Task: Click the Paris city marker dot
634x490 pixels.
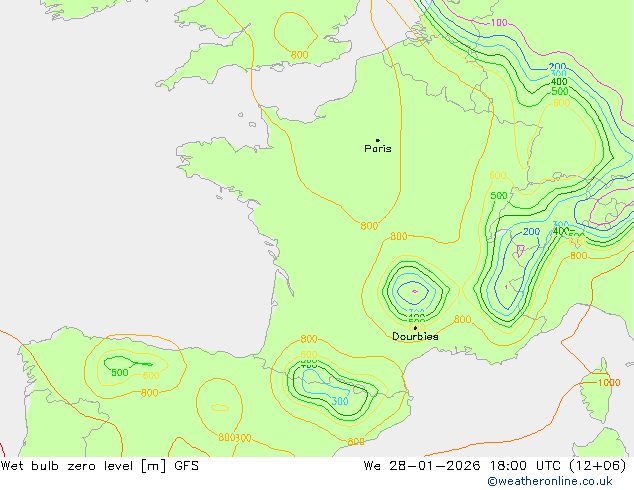Action: [x=377, y=140]
